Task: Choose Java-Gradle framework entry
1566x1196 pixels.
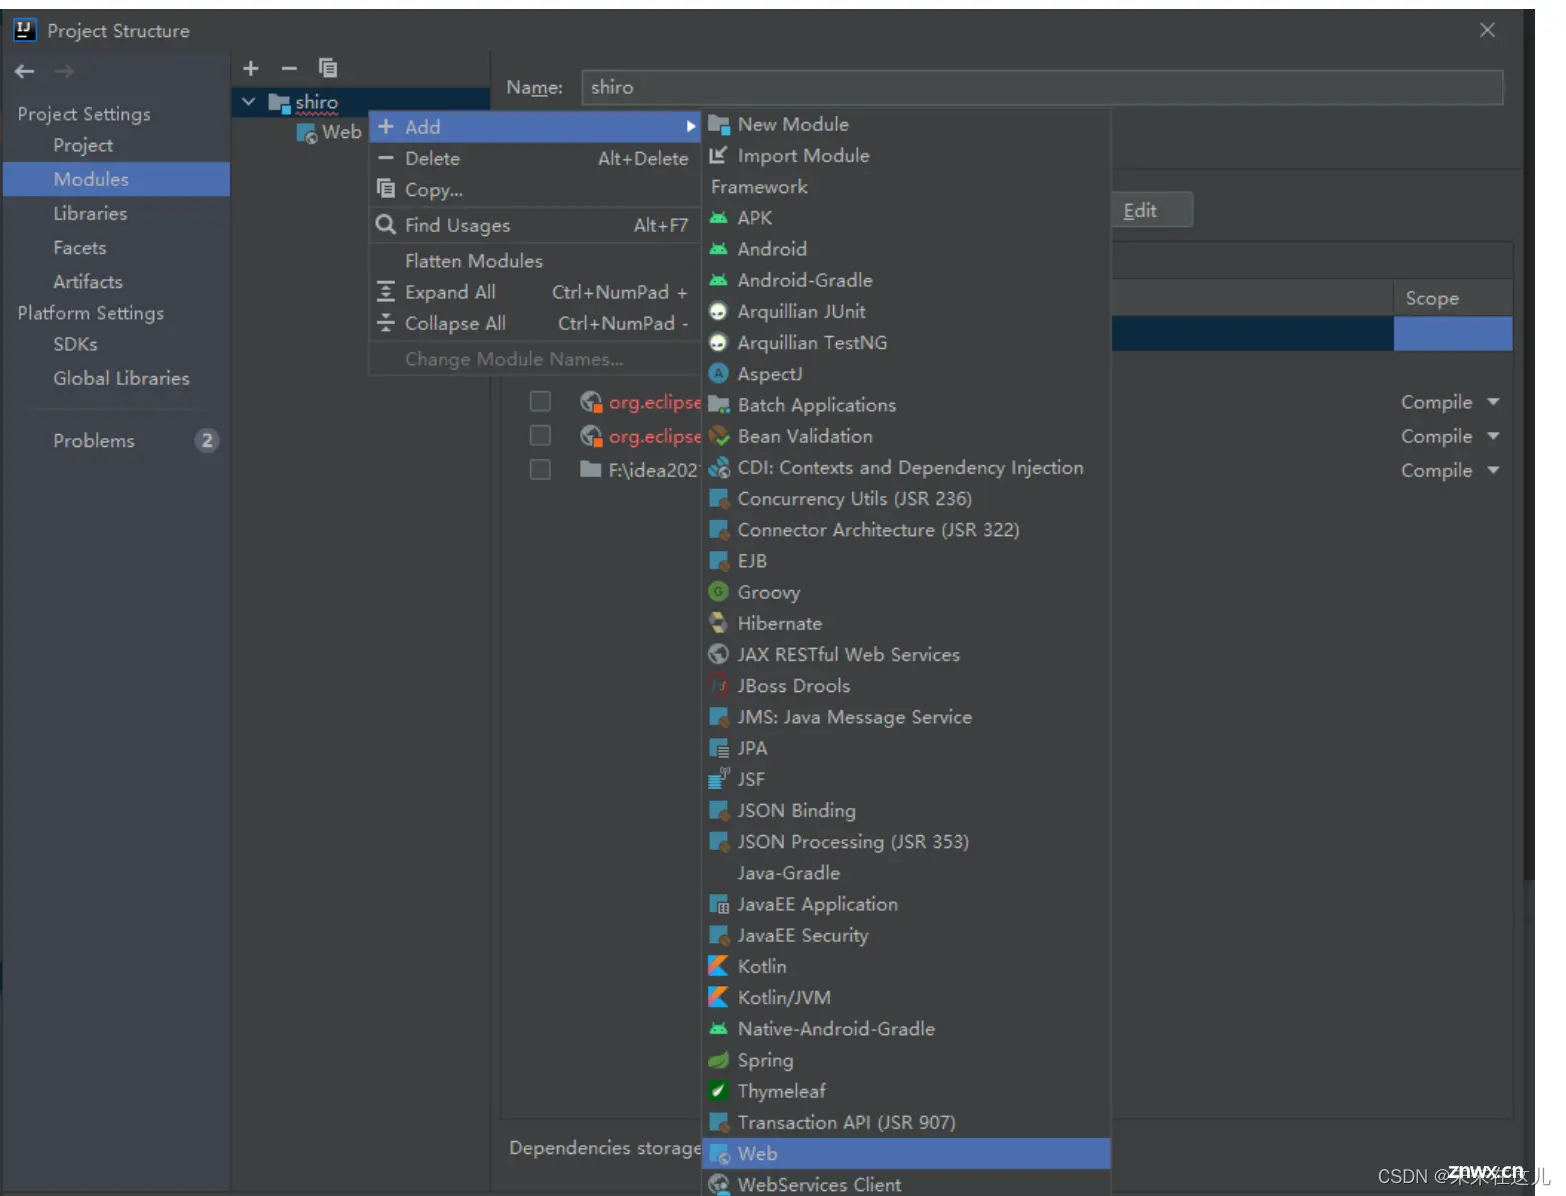Action: pos(906,873)
